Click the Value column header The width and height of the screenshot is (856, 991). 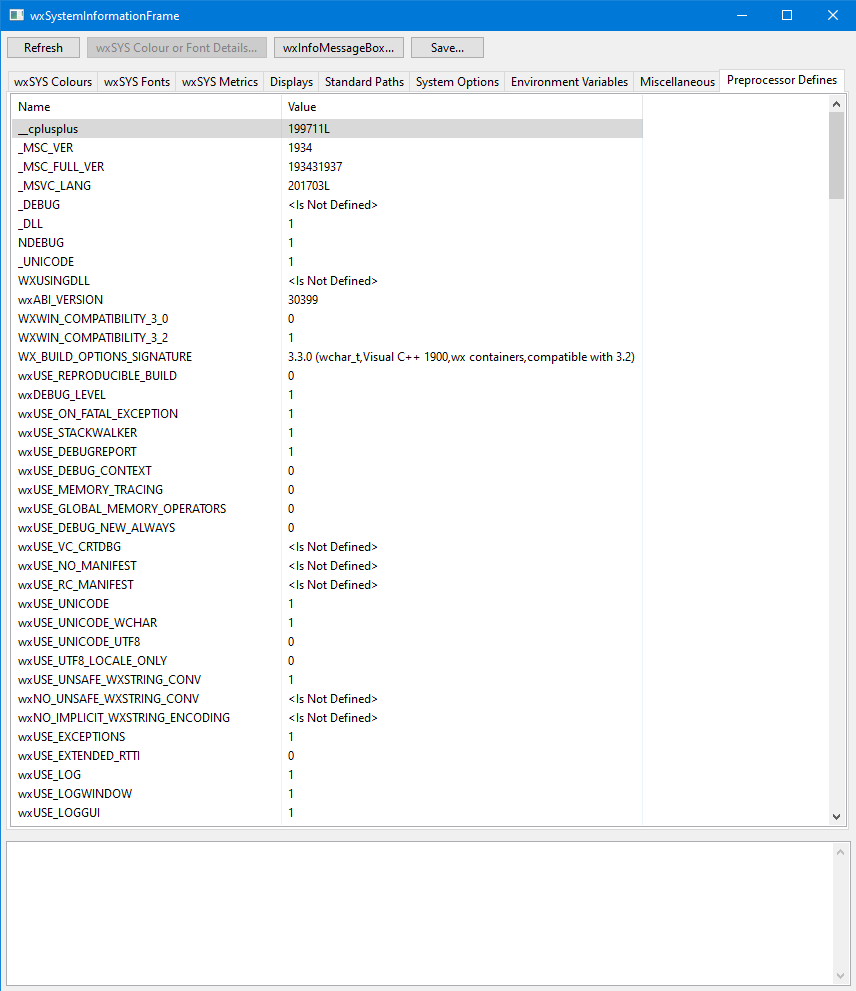click(462, 107)
